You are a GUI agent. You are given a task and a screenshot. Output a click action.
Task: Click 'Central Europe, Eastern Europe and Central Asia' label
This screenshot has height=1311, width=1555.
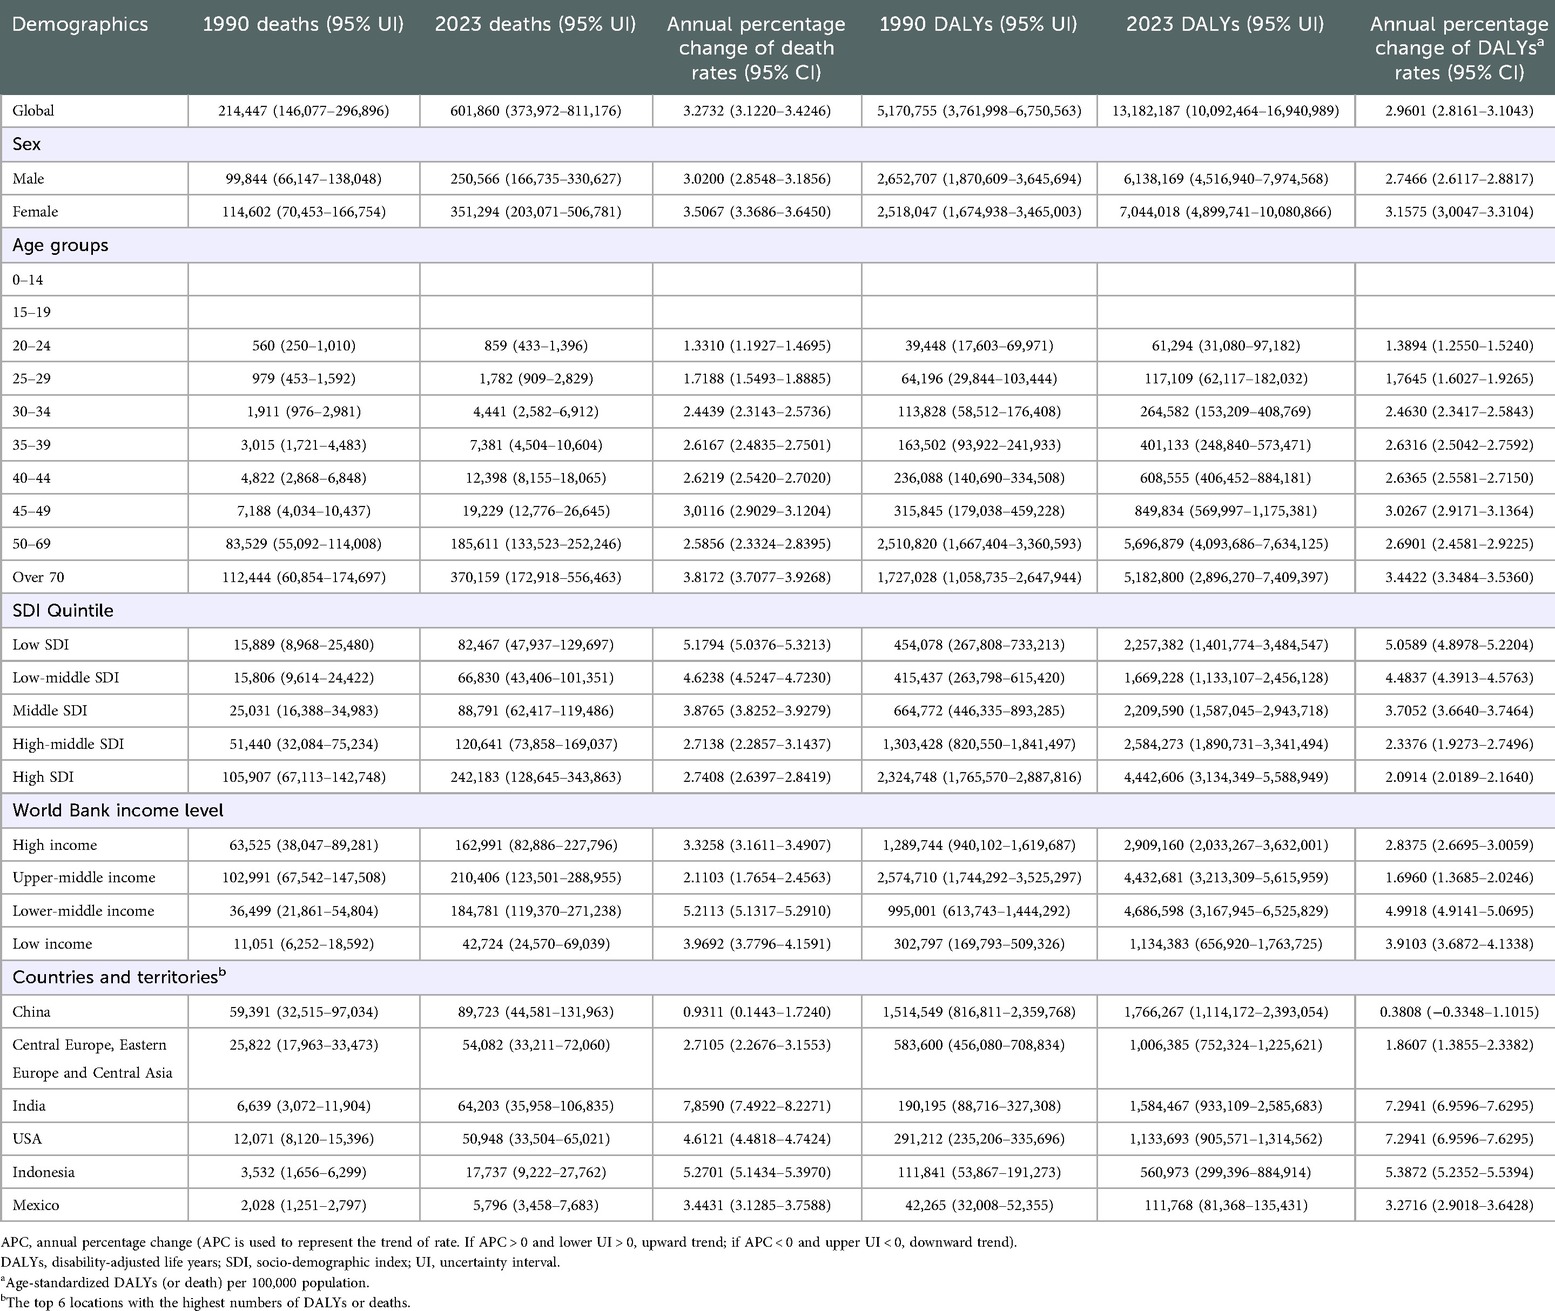click(91, 1058)
